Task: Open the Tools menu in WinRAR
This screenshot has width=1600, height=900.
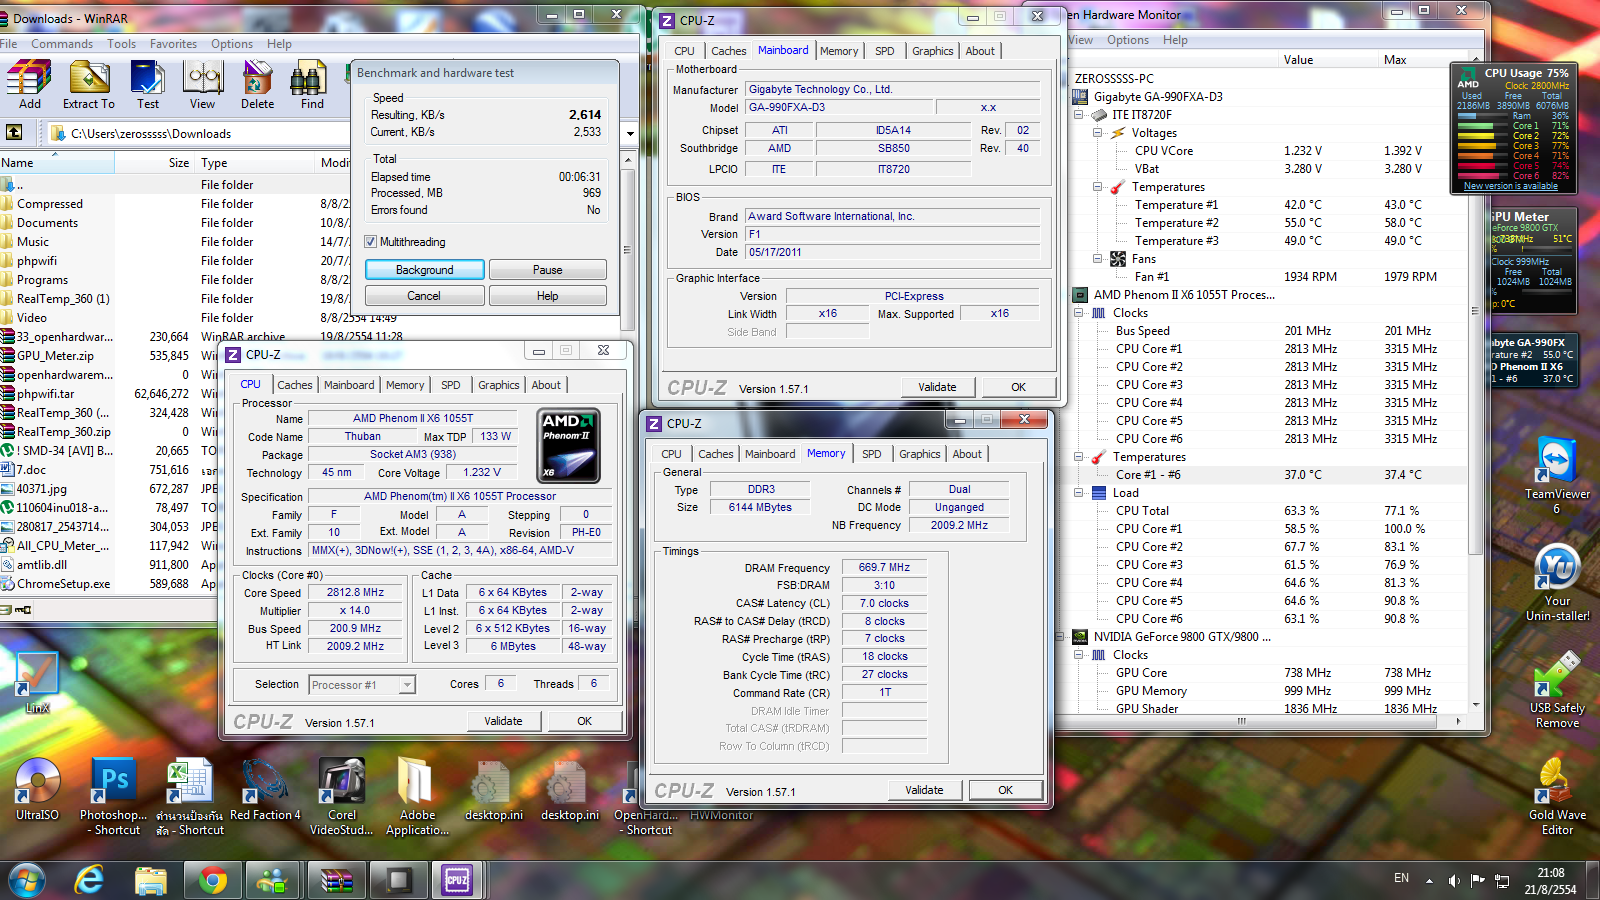Action: pyautogui.click(x=121, y=44)
